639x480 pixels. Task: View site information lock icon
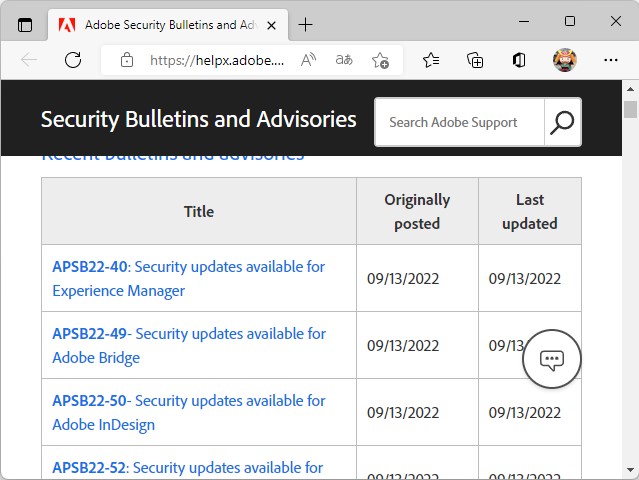pos(127,60)
